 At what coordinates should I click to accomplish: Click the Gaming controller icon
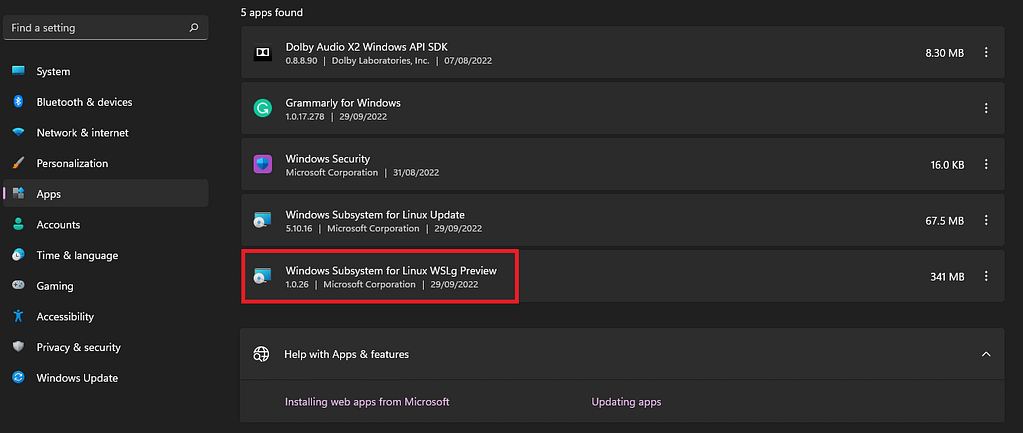pyautogui.click(x=18, y=286)
